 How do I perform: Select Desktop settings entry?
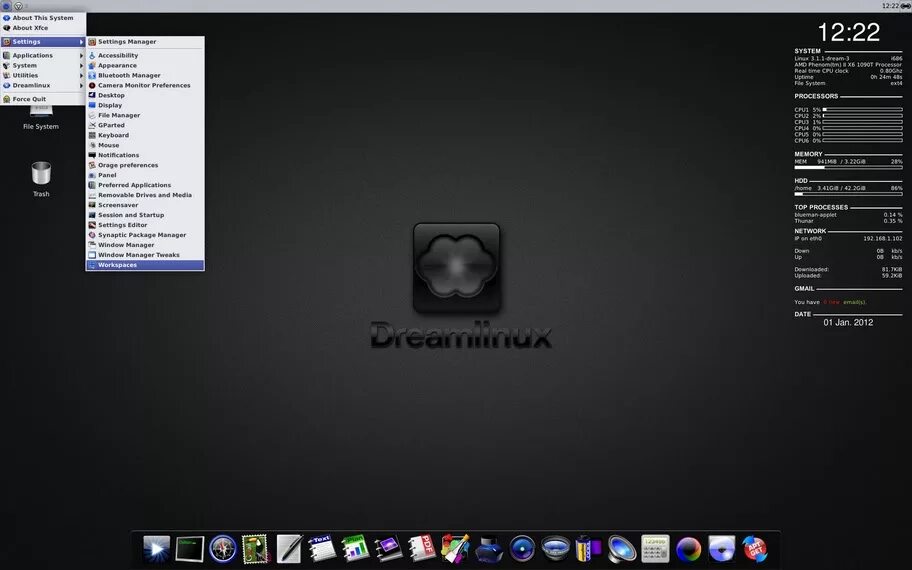coord(145,95)
